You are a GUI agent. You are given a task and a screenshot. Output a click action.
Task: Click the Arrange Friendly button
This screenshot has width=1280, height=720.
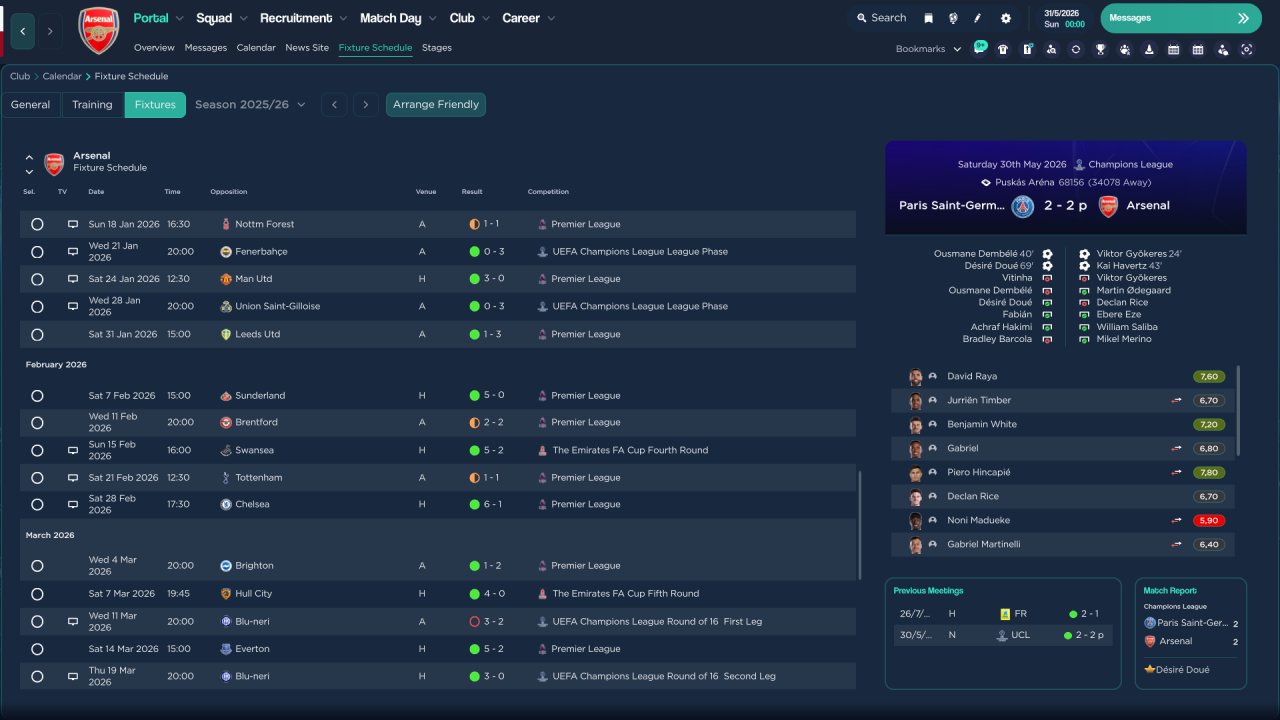point(436,105)
